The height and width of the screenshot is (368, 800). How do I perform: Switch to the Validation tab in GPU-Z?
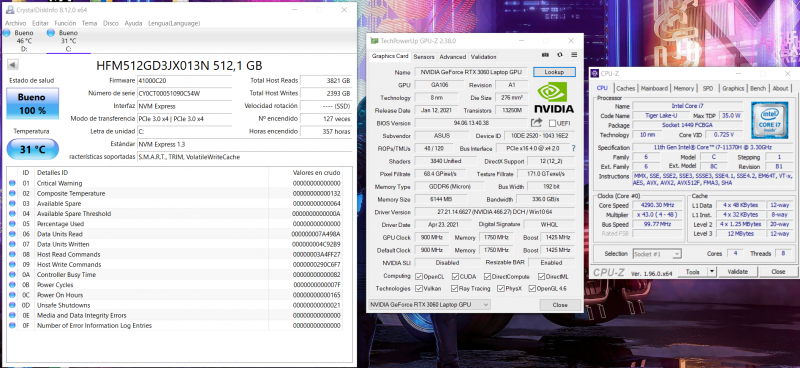tap(483, 57)
